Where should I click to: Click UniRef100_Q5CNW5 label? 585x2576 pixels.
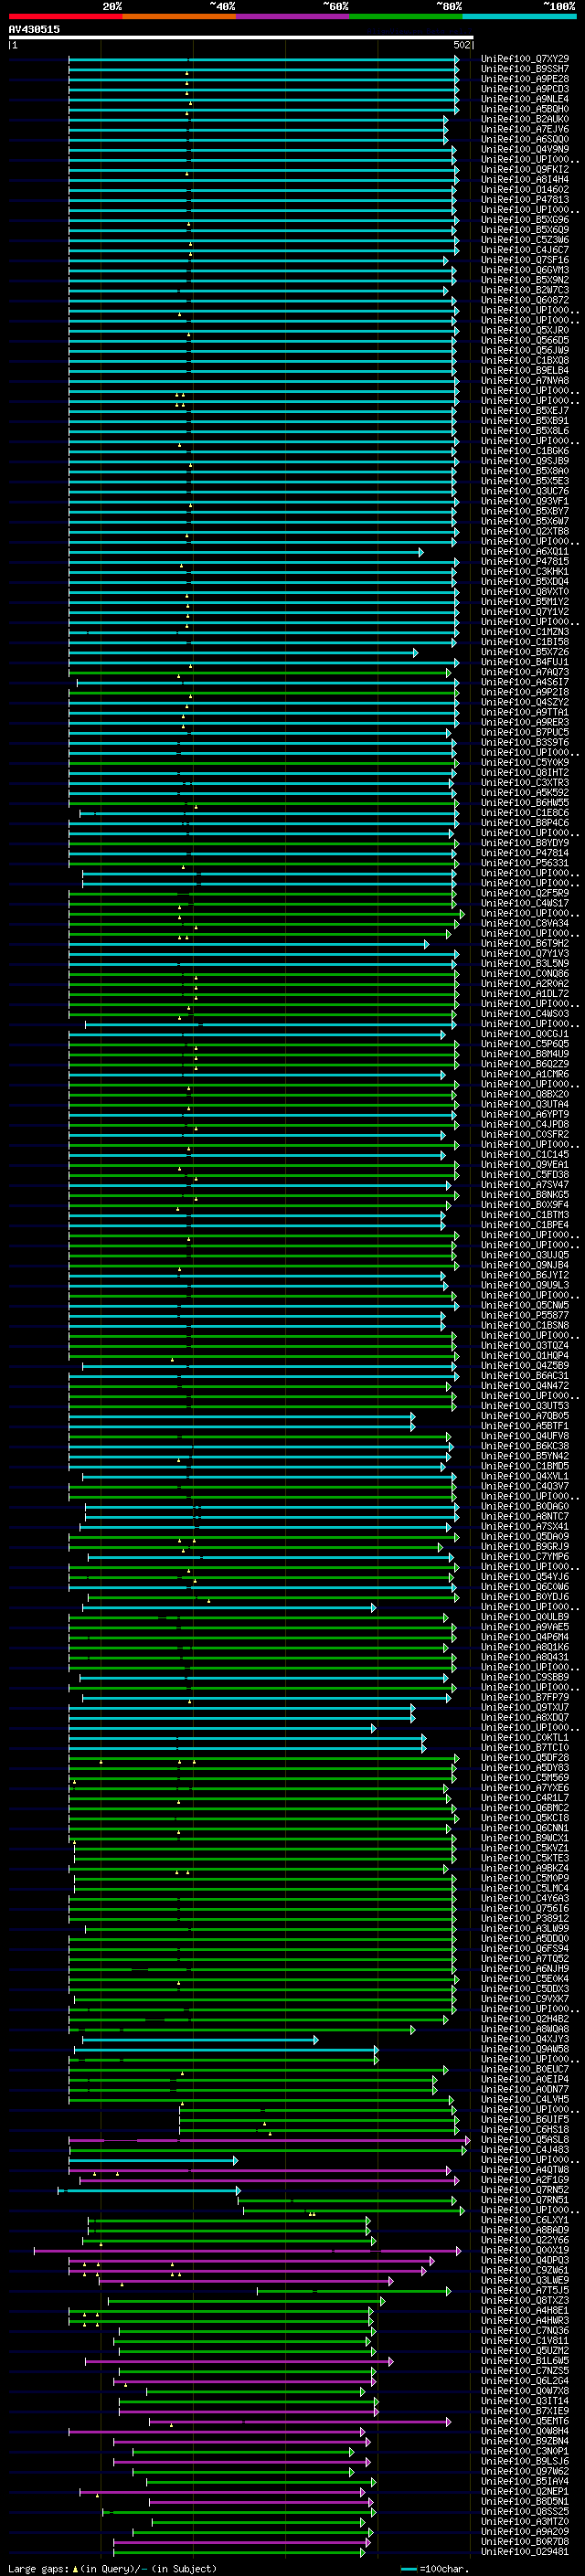(x=525, y=1306)
